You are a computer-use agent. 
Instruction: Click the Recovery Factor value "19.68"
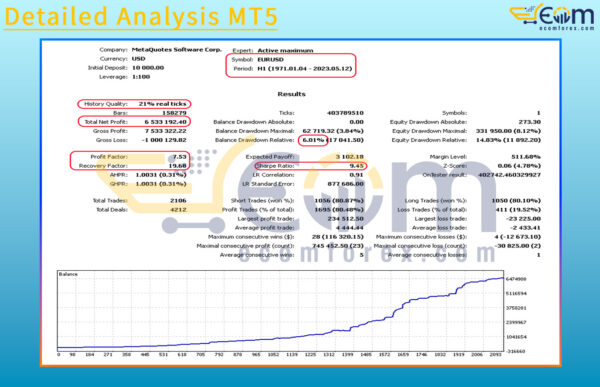tap(178, 166)
